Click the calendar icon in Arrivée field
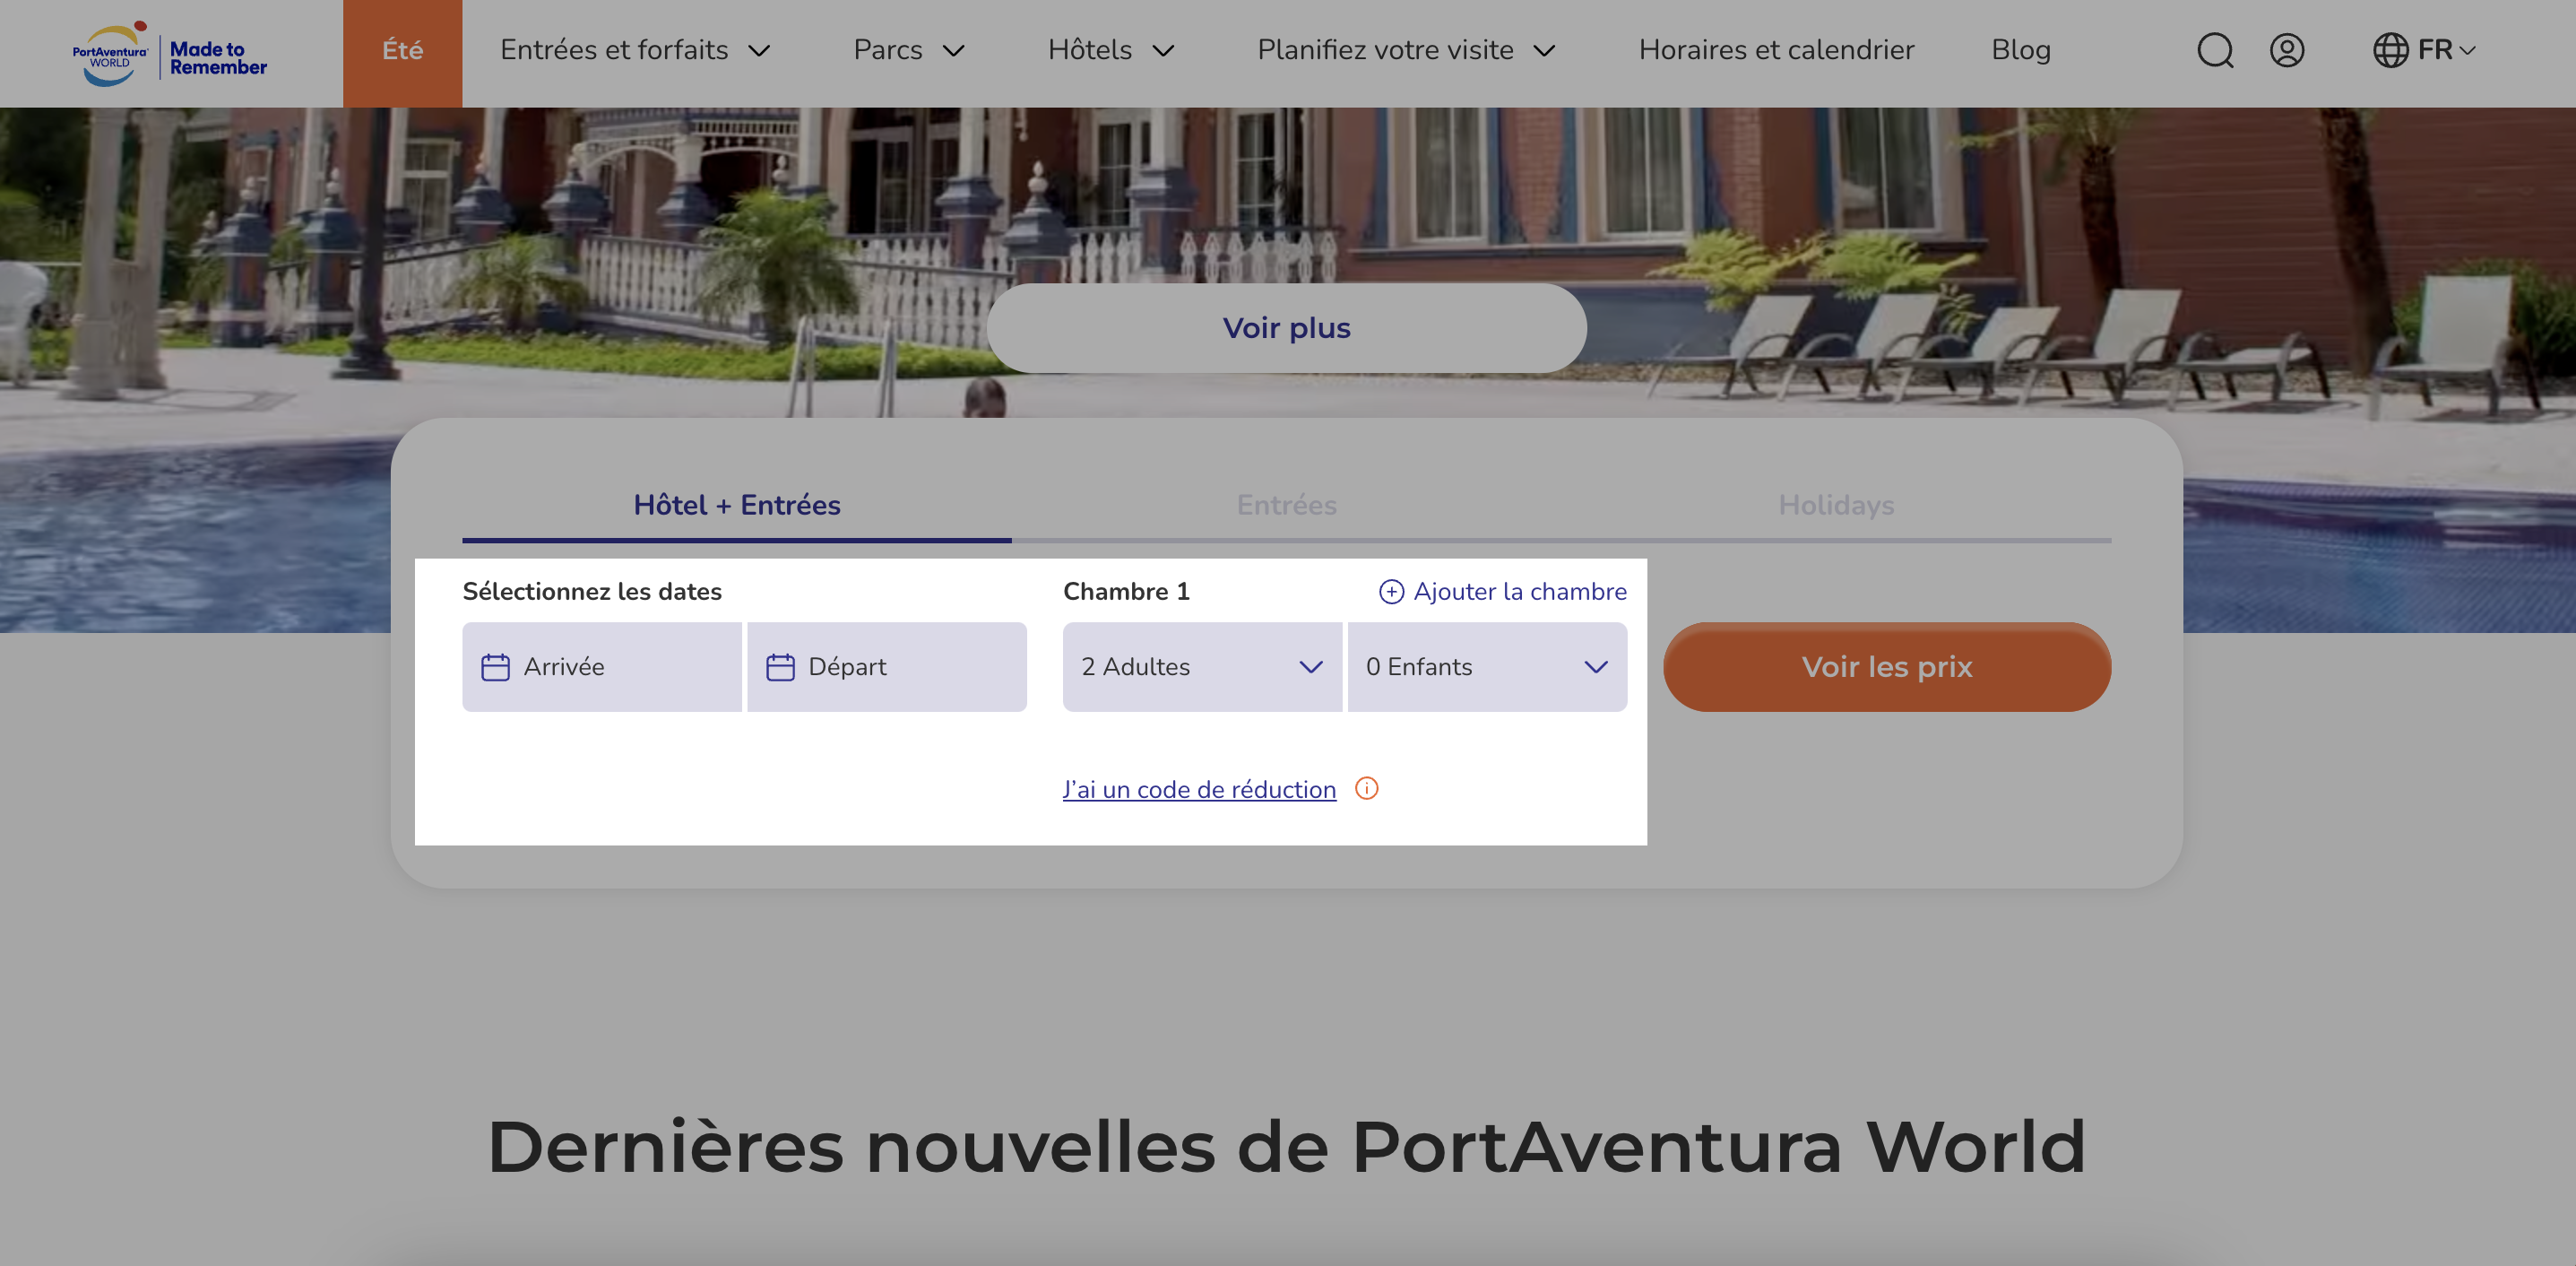Image resolution: width=2576 pixels, height=1266 pixels. (x=495, y=667)
